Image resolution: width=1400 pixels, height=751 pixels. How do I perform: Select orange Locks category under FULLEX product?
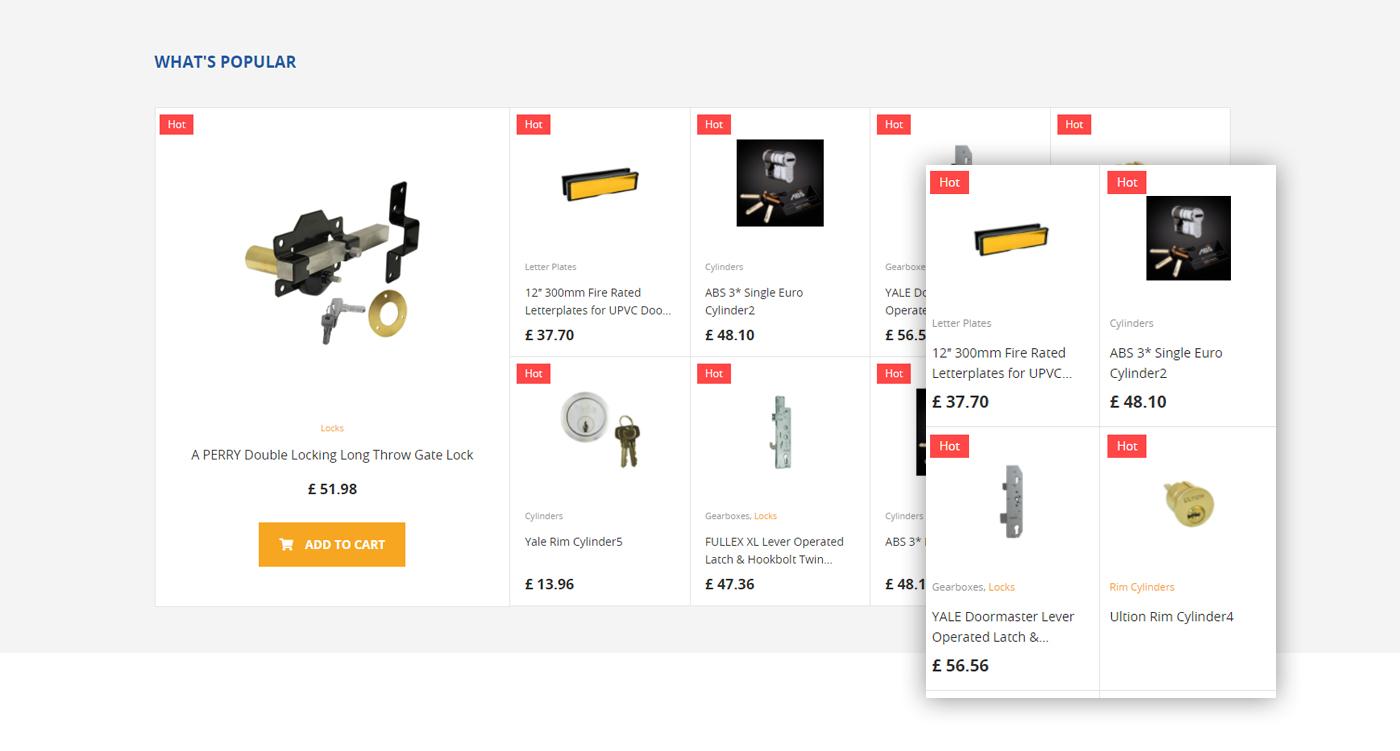765,516
